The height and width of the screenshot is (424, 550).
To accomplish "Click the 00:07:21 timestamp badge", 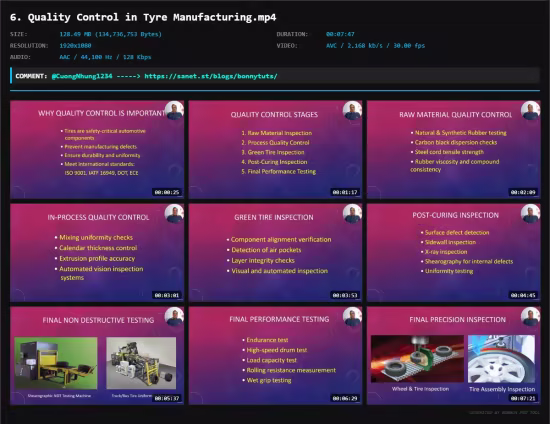I will pyautogui.click(x=523, y=398).
